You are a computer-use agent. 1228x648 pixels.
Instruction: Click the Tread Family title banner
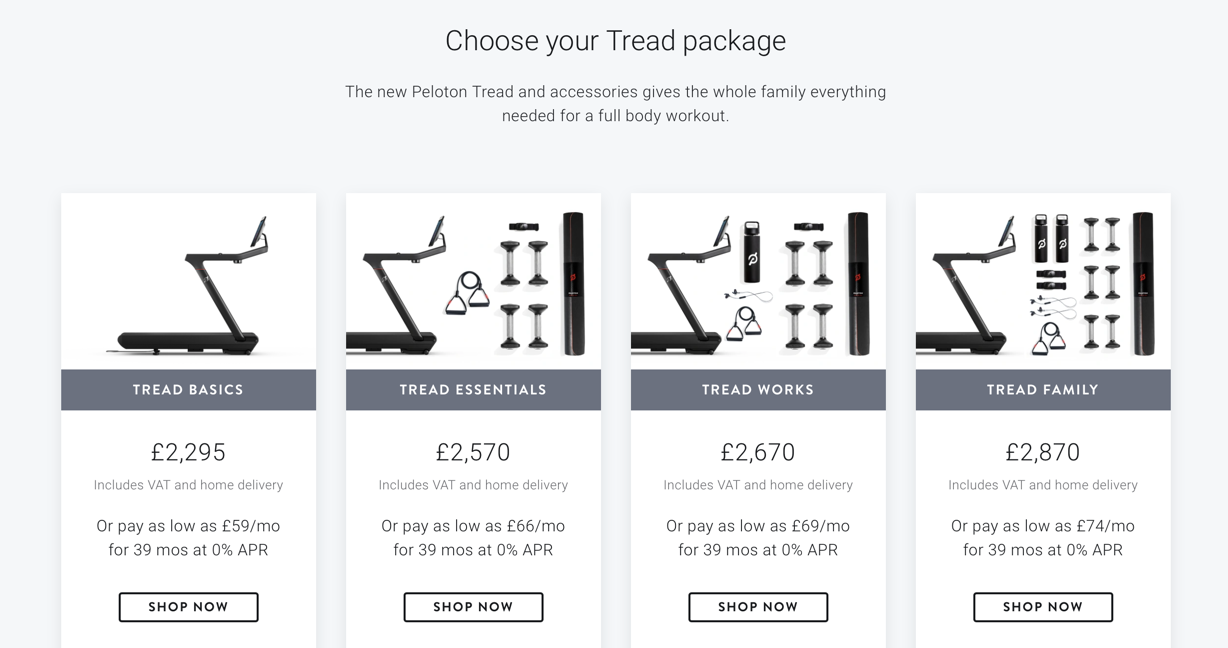(1043, 390)
